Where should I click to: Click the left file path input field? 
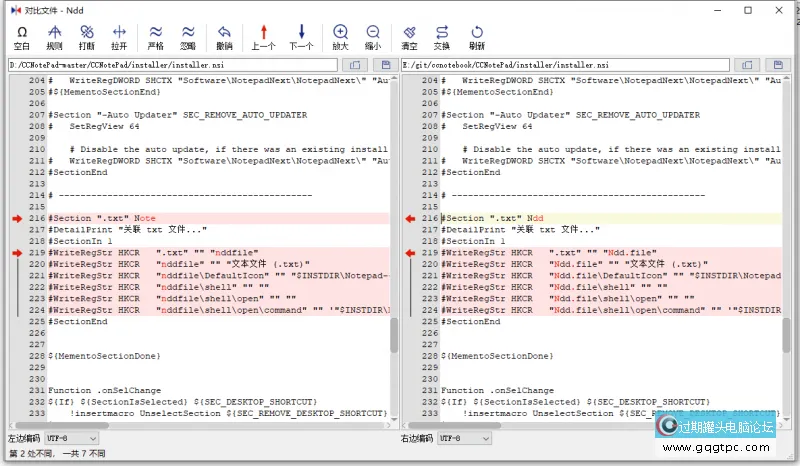pos(172,65)
